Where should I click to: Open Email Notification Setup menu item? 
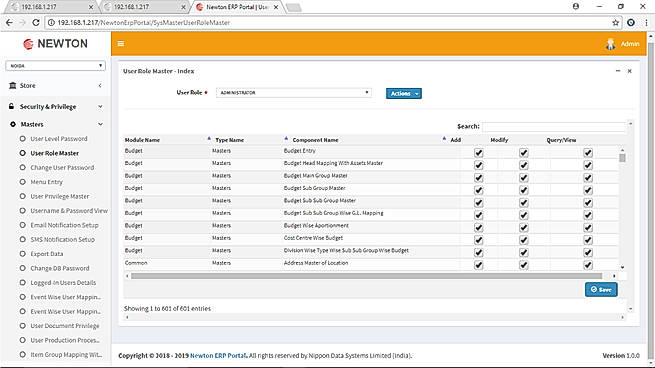[x=64, y=225]
